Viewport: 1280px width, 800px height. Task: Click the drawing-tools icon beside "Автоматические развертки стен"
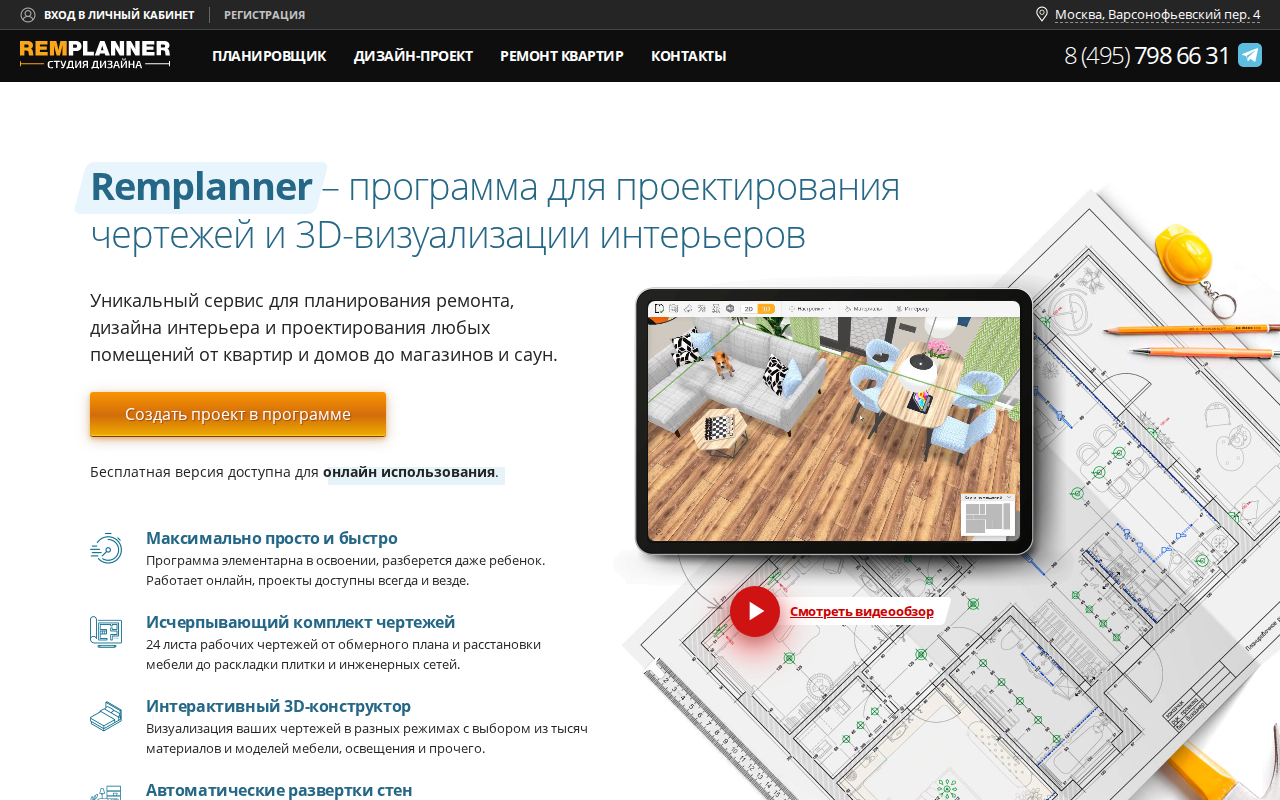coord(106,792)
